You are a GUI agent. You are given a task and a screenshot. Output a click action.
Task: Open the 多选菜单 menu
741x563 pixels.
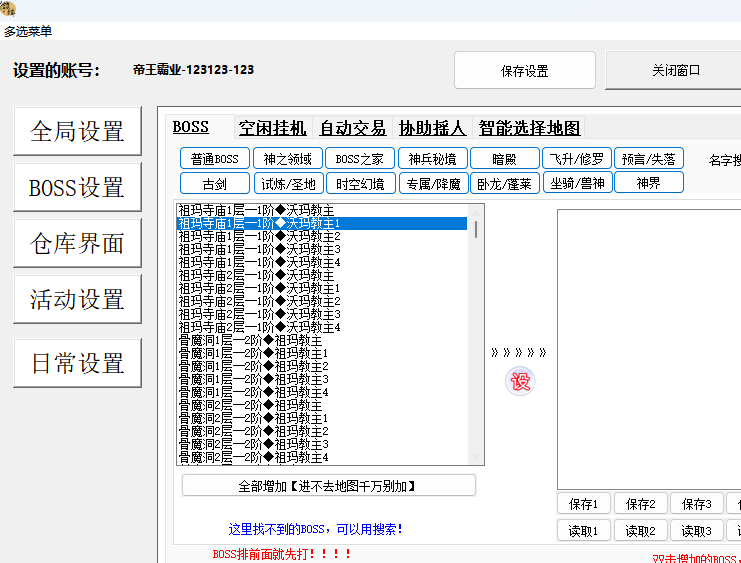28,31
